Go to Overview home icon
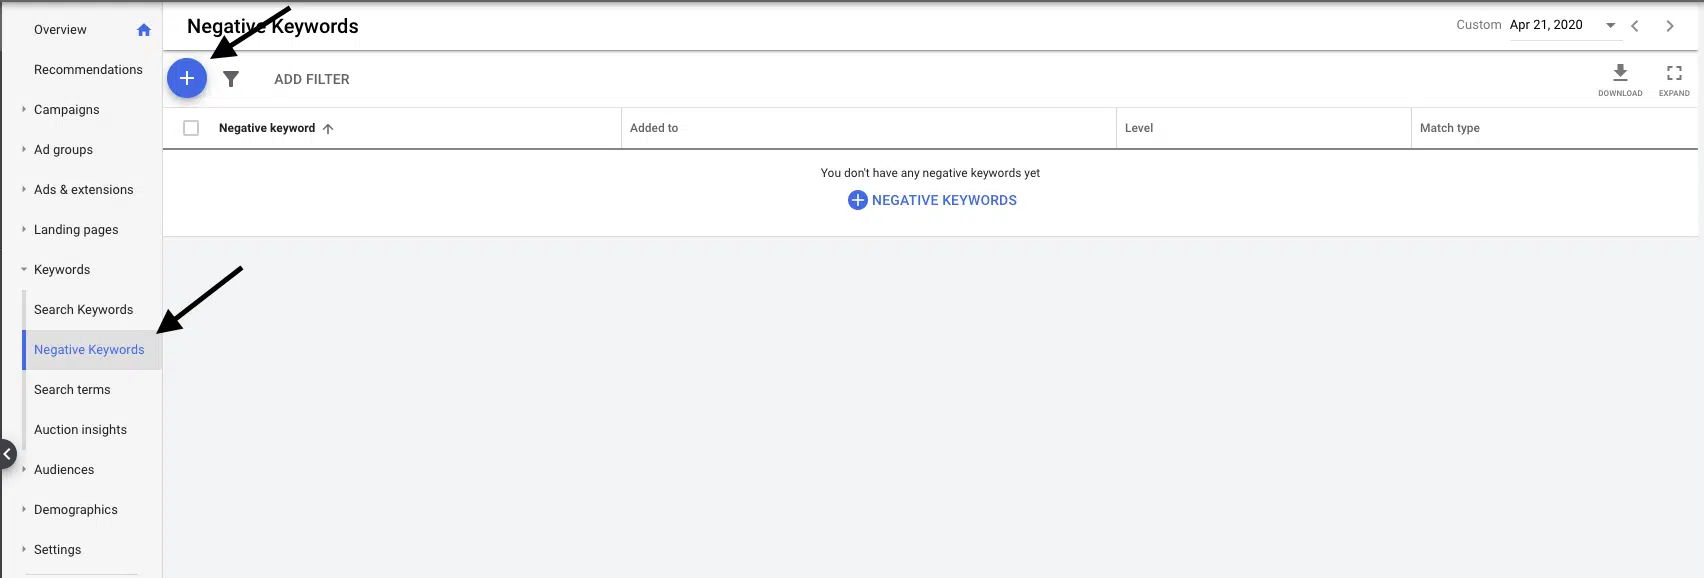Image resolution: width=1704 pixels, height=578 pixels. 144,30
